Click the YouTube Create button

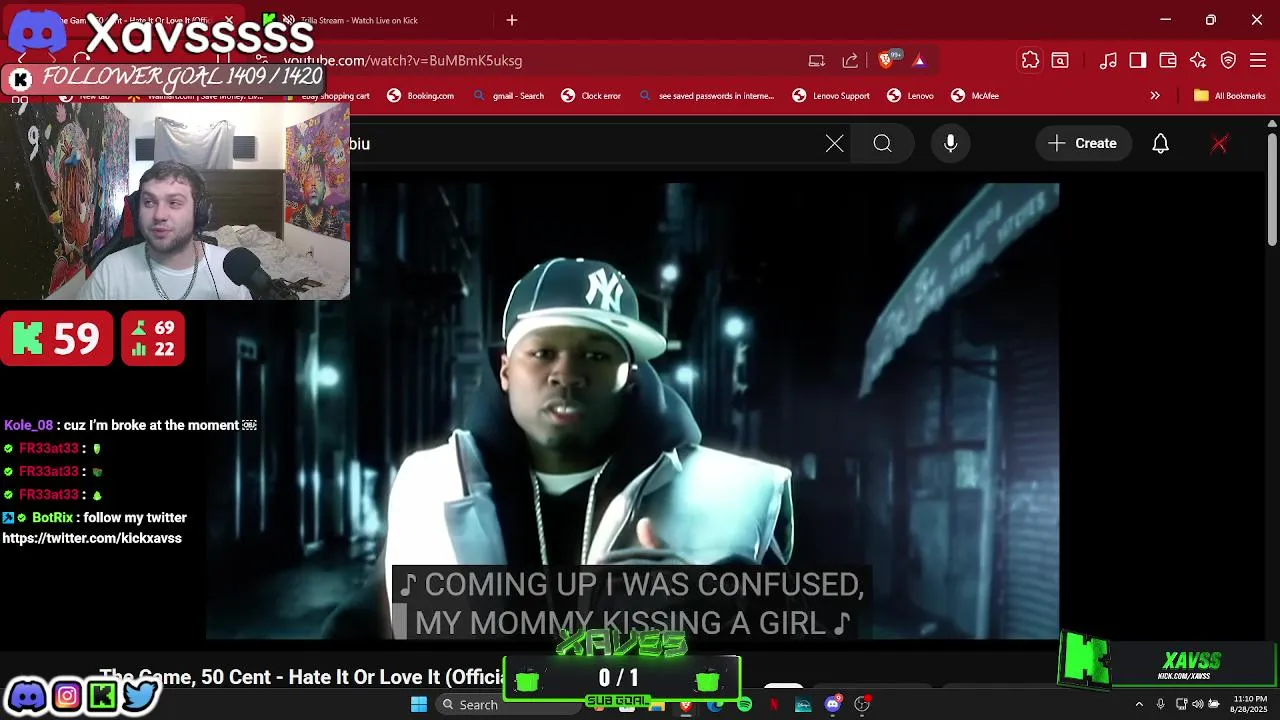1083,144
